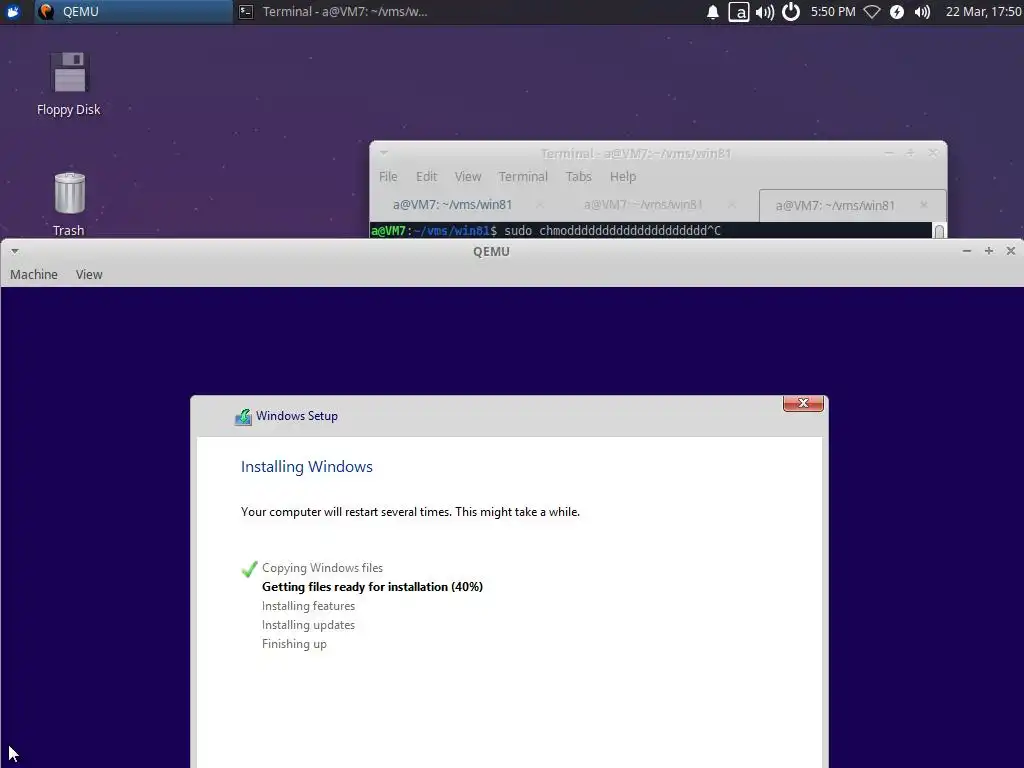
Task: Switch to QEMU taskbar button
Action: [x=133, y=12]
